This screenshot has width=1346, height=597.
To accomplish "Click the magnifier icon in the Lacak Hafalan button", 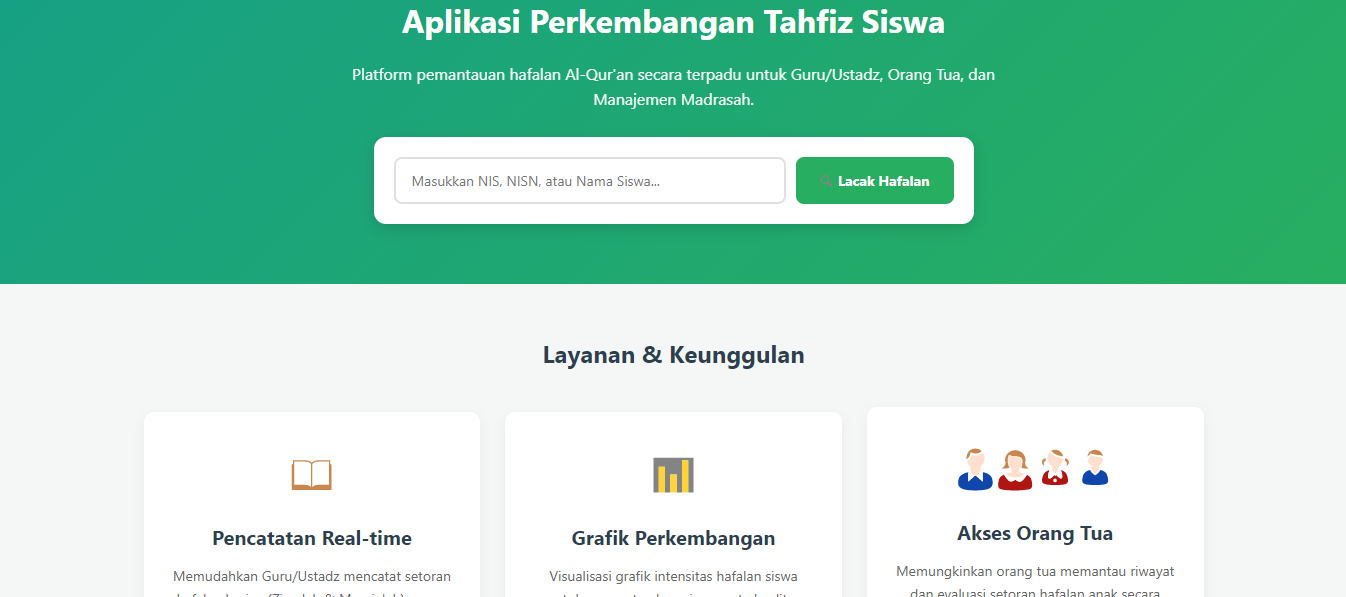I will coord(826,182).
